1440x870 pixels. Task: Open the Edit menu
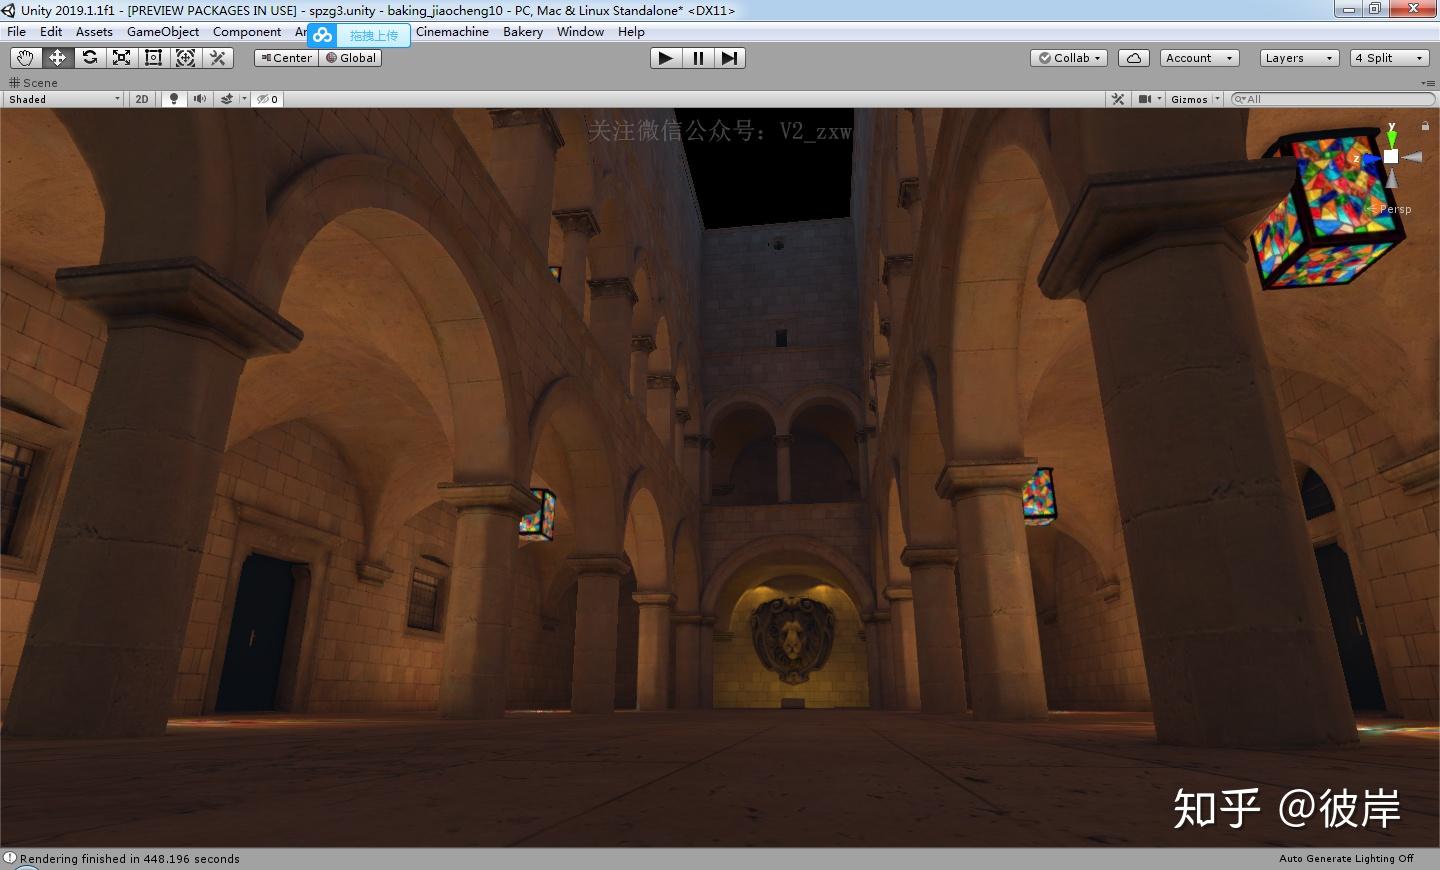point(51,32)
